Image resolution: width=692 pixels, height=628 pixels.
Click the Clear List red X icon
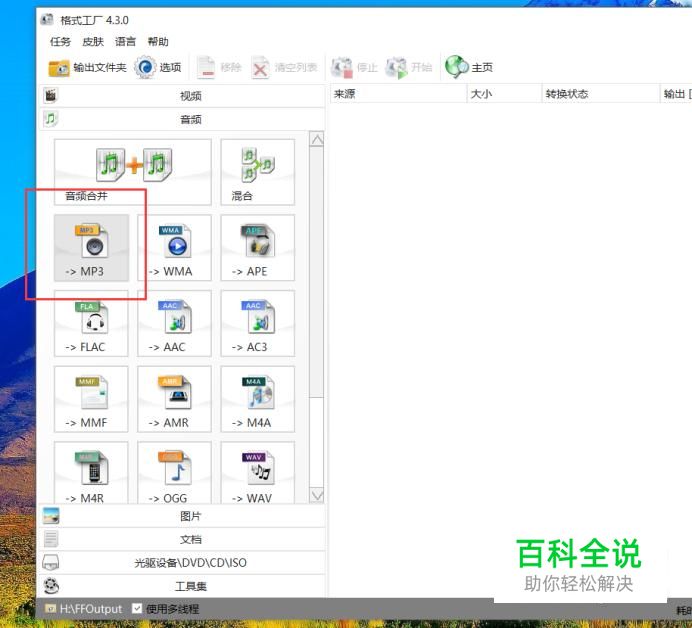tap(260, 68)
